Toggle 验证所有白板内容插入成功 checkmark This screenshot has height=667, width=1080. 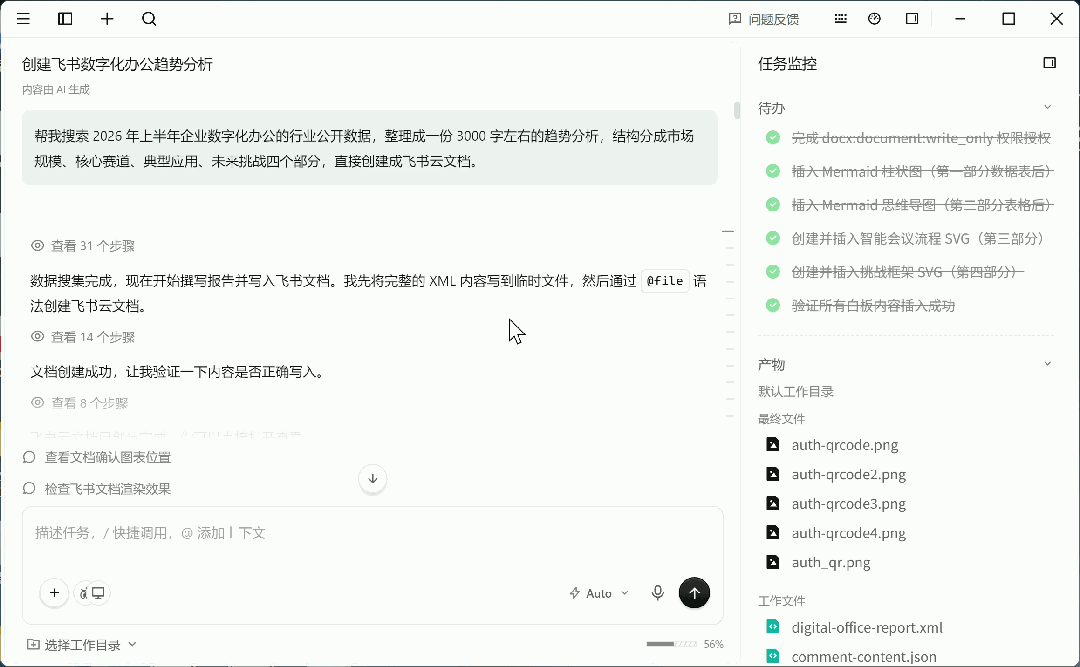click(773, 305)
